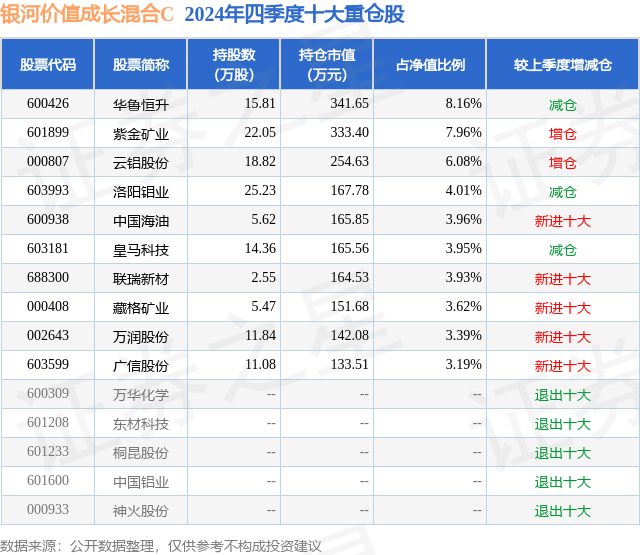Click the 2024年四季度十大重仓股 heading
Viewport: 640px width, 555px height.
pyautogui.click(x=294, y=14)
